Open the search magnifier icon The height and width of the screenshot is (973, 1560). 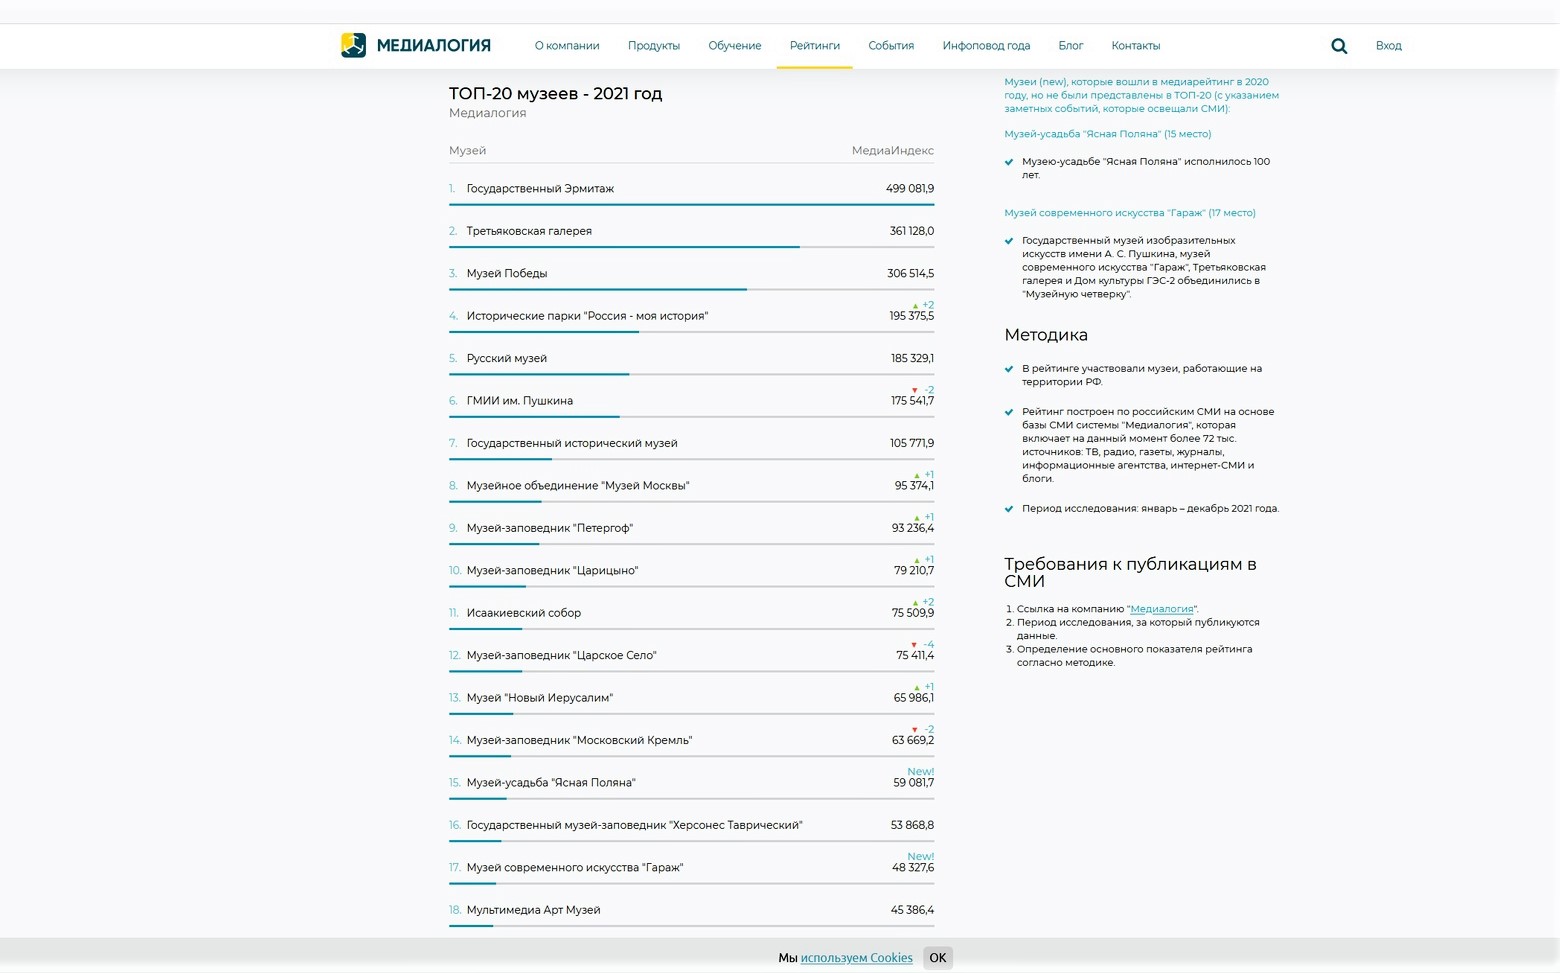(1339, 46)
